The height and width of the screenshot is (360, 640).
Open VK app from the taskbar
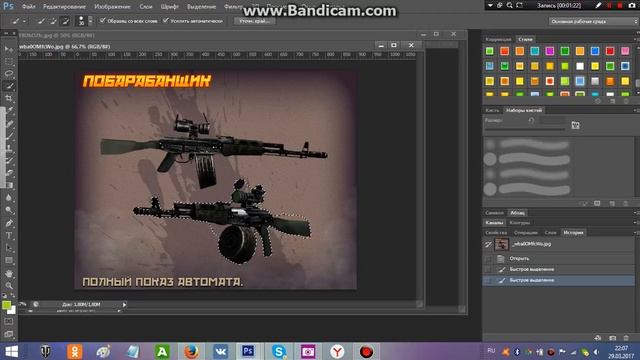(x=220, y=351)
